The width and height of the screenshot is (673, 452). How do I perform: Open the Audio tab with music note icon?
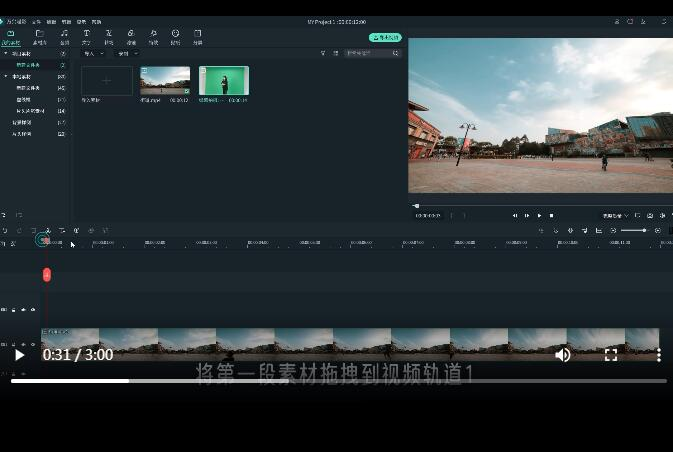tap(64, 36)
